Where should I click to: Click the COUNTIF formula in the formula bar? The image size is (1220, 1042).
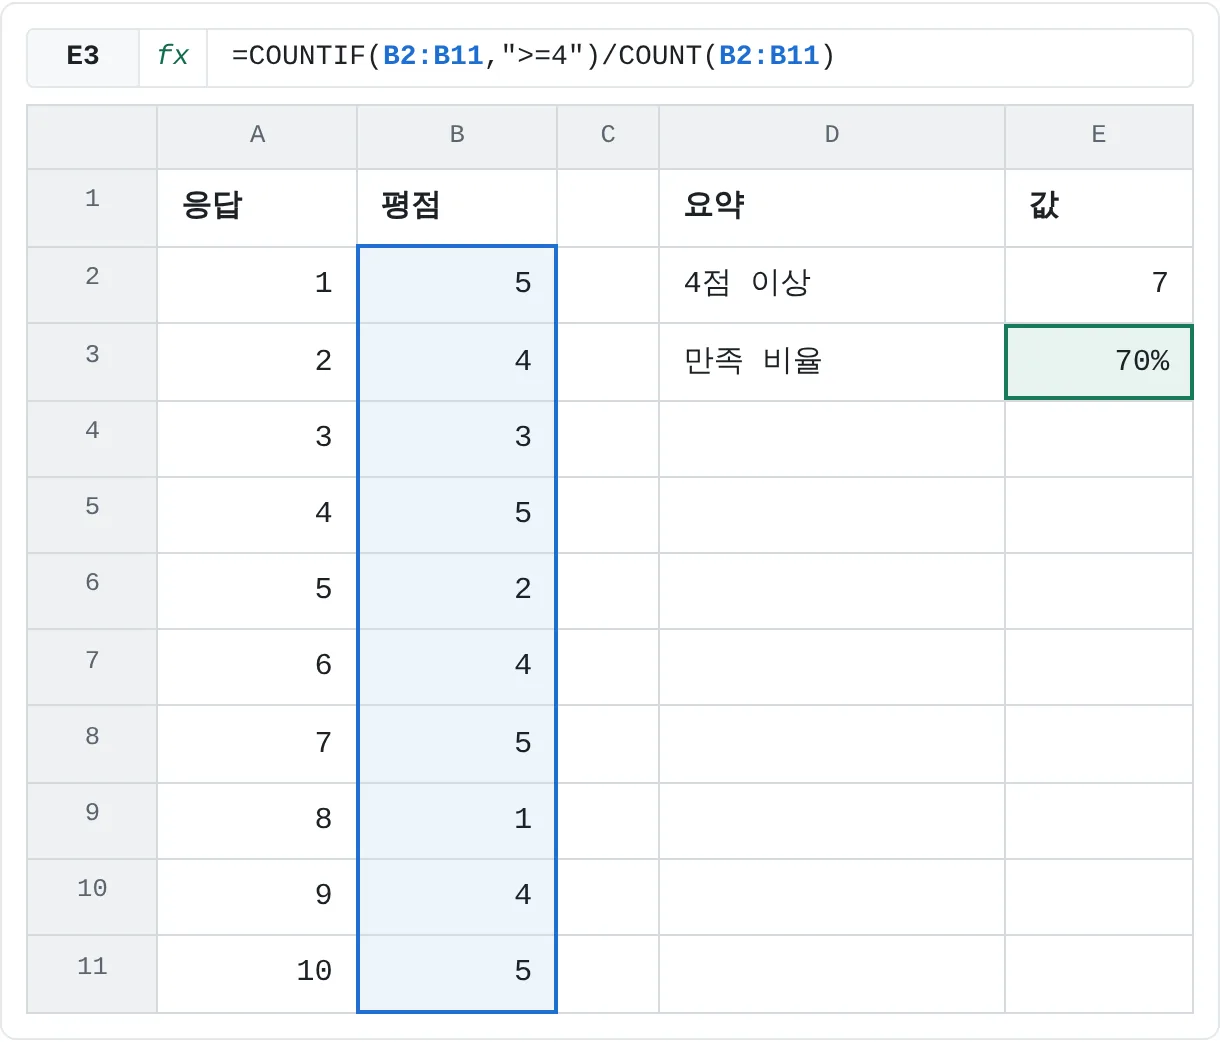(x=533, y=56)
